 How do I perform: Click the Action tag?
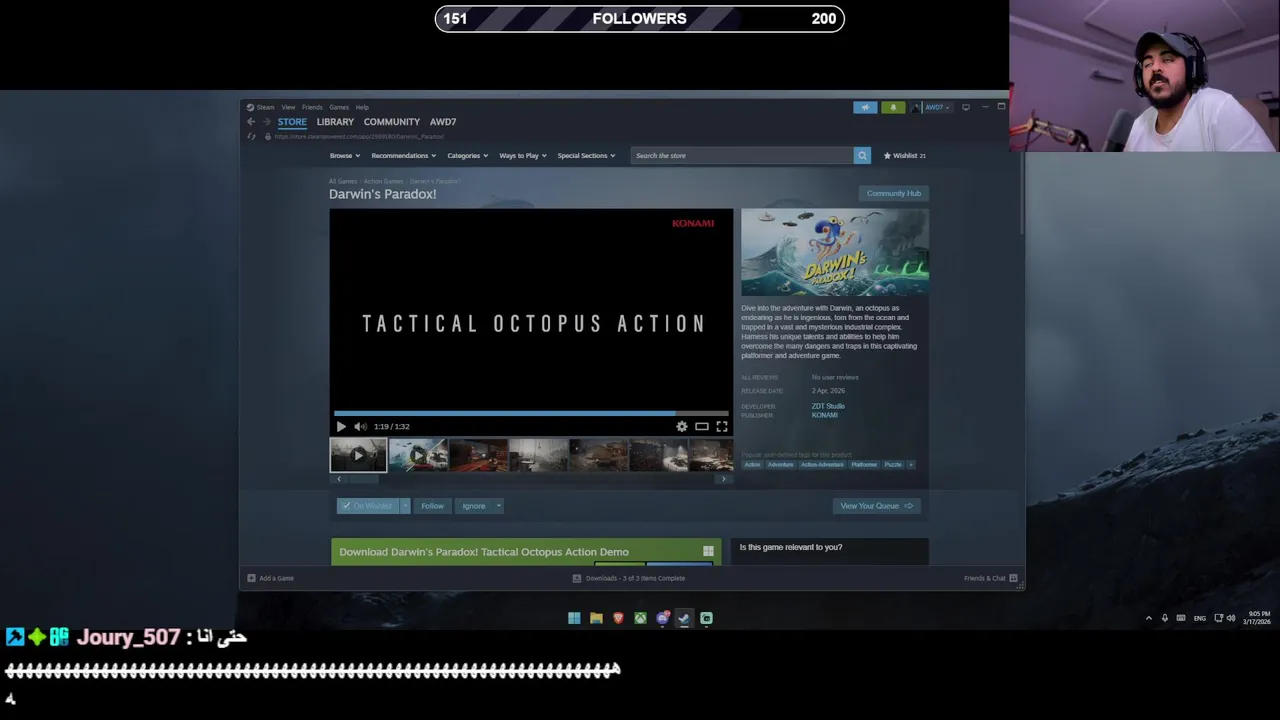click(x=752, y=464)
